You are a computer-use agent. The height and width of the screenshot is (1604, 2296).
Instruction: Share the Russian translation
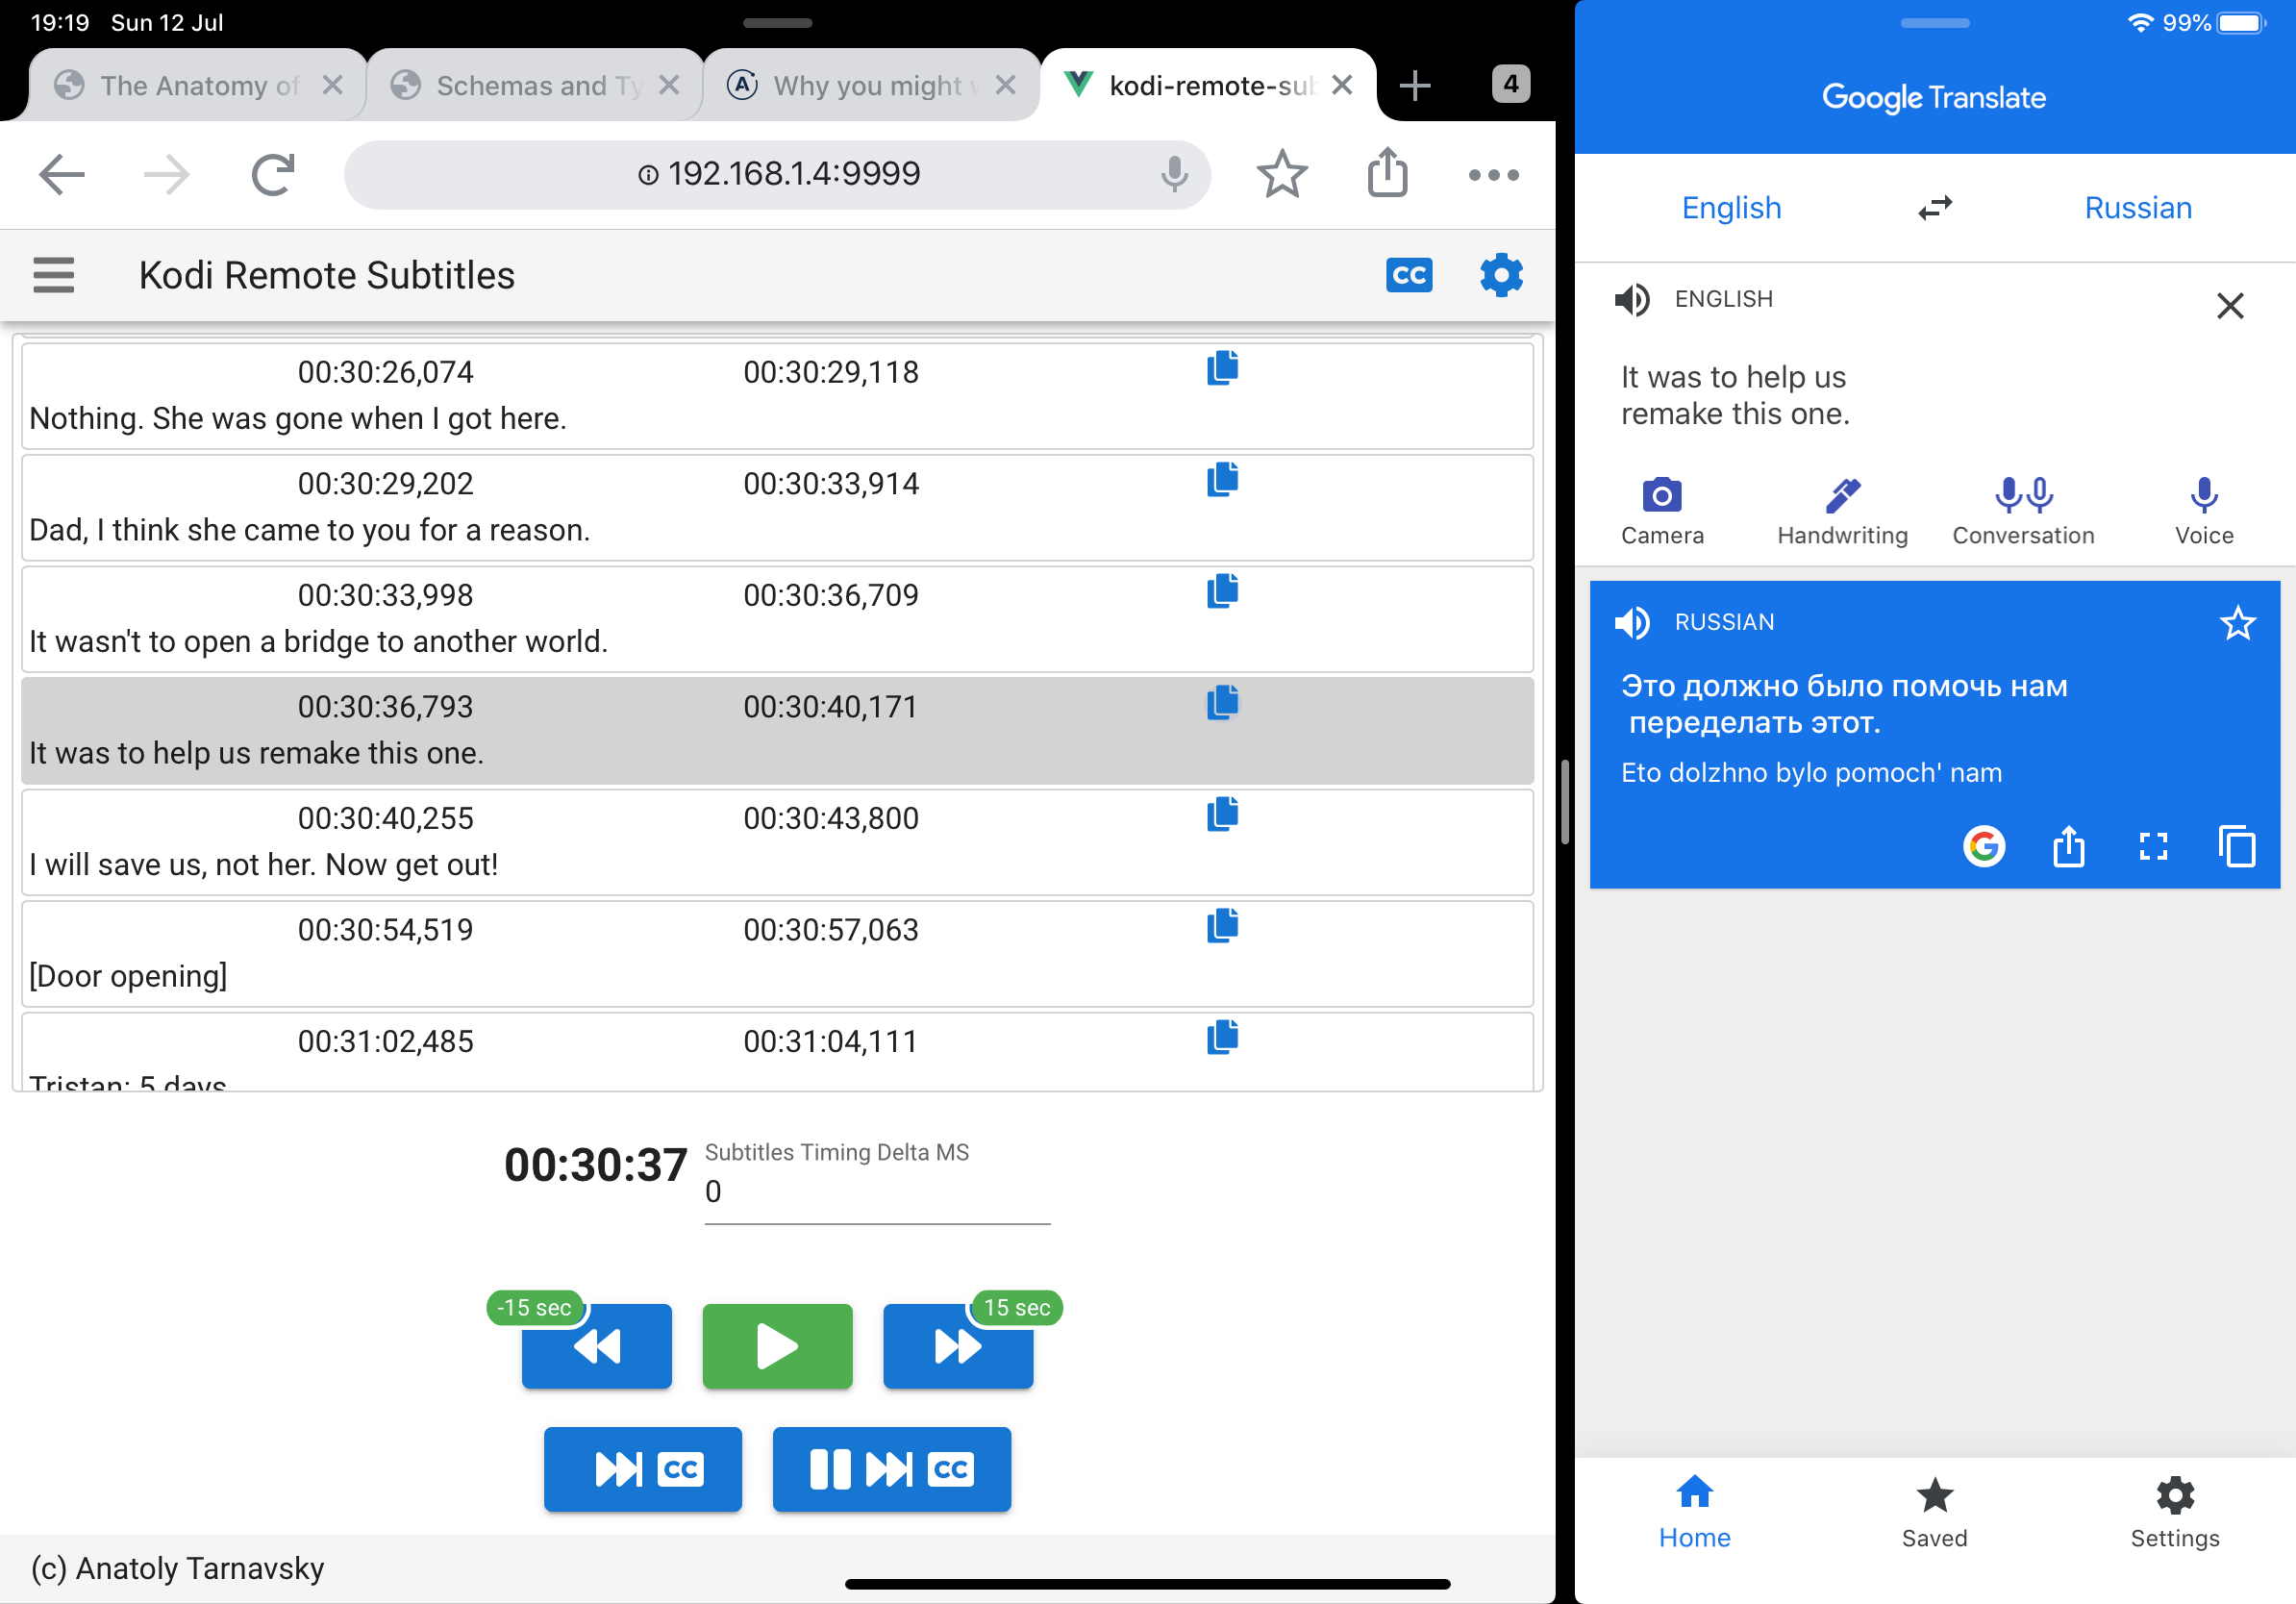(x=2068, y=847)
